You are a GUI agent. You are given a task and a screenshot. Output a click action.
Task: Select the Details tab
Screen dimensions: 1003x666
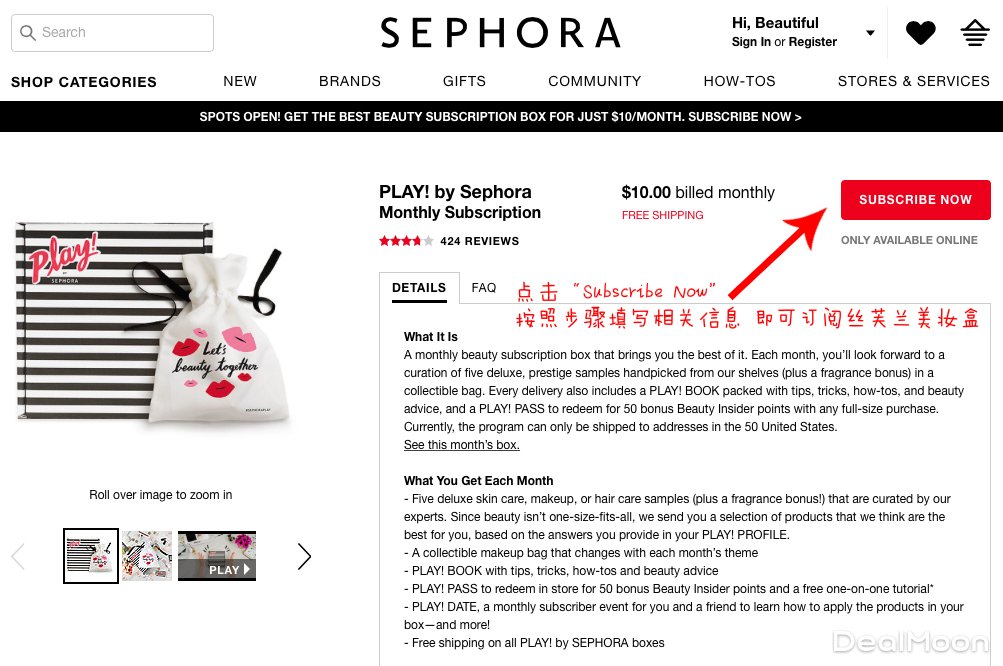click(419, 288)
